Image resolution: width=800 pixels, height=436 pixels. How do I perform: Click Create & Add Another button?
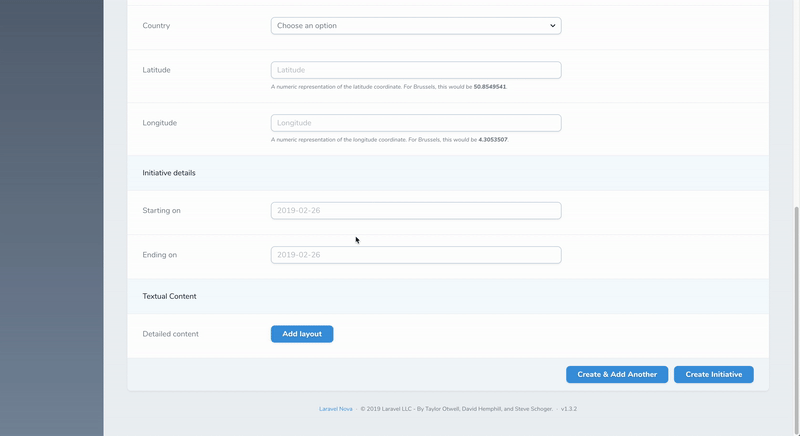pos(617,374)
